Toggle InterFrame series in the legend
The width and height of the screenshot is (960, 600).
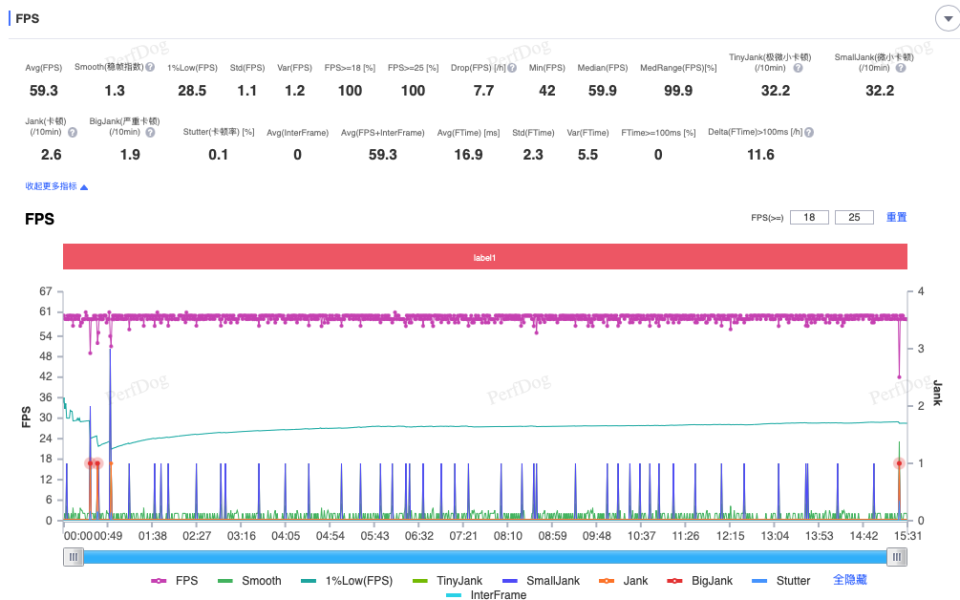pos(486,594)
